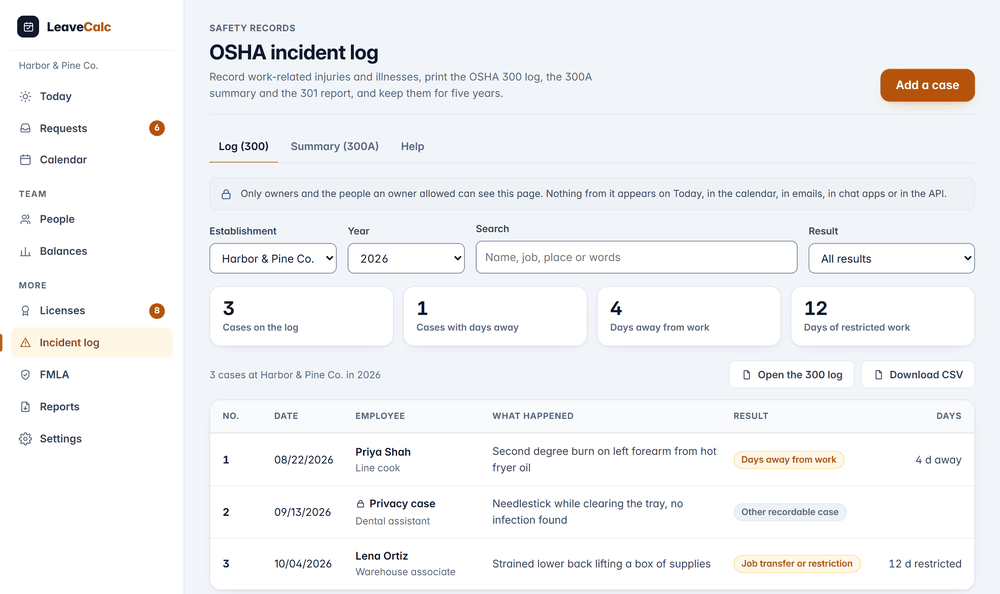Click the Download CSV button

click(x=918, y=375)
